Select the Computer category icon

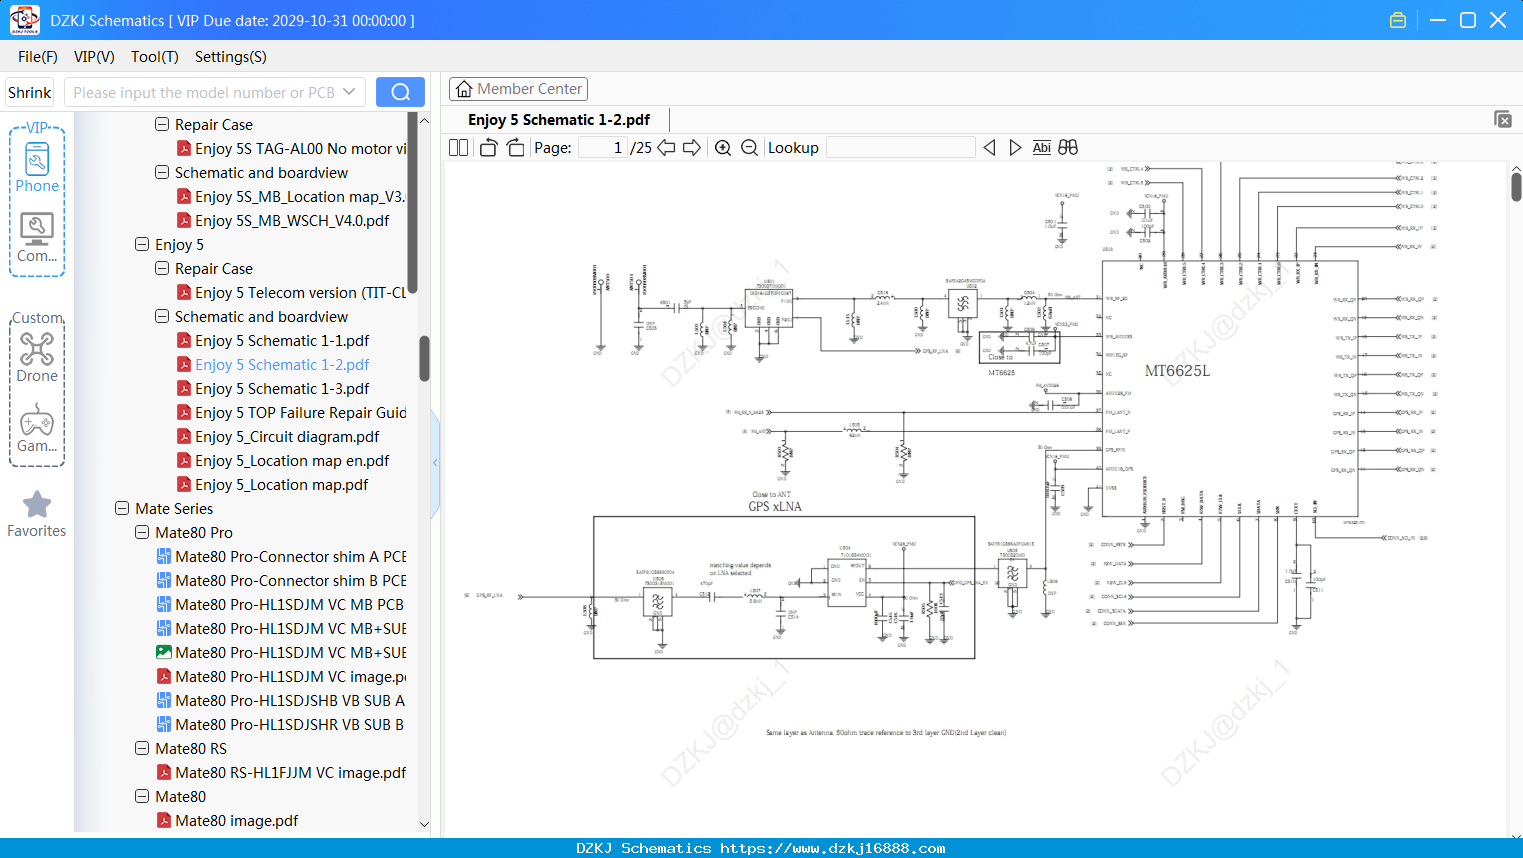tap(37, 238)
